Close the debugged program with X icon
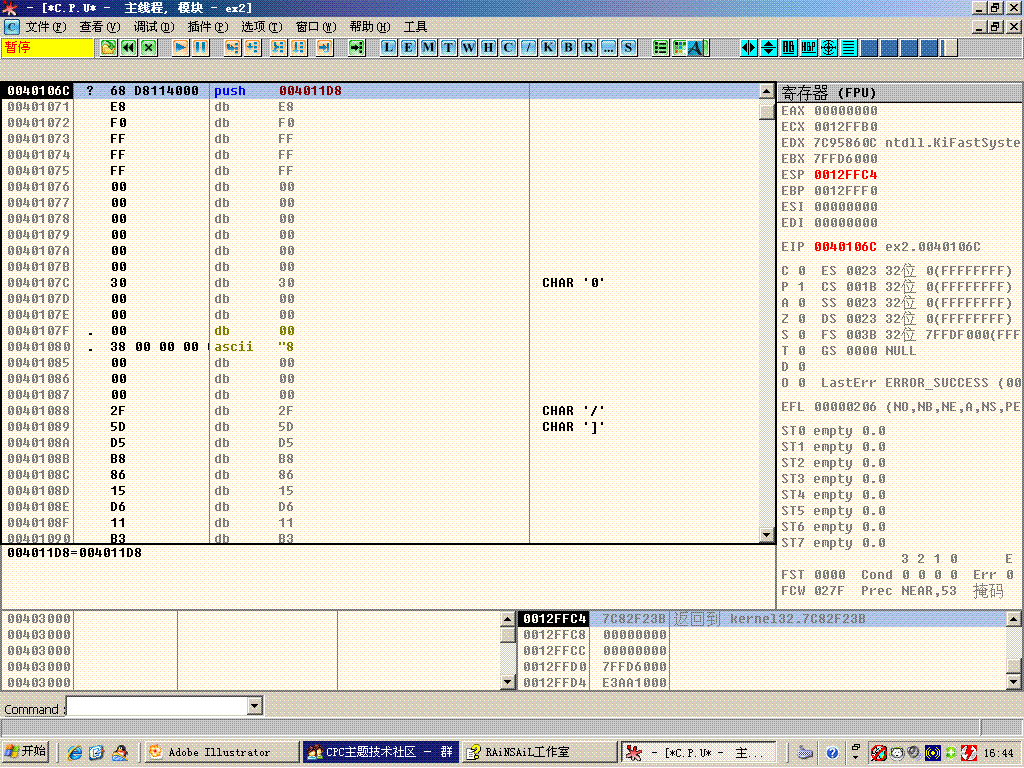 [x=149, y=48]
